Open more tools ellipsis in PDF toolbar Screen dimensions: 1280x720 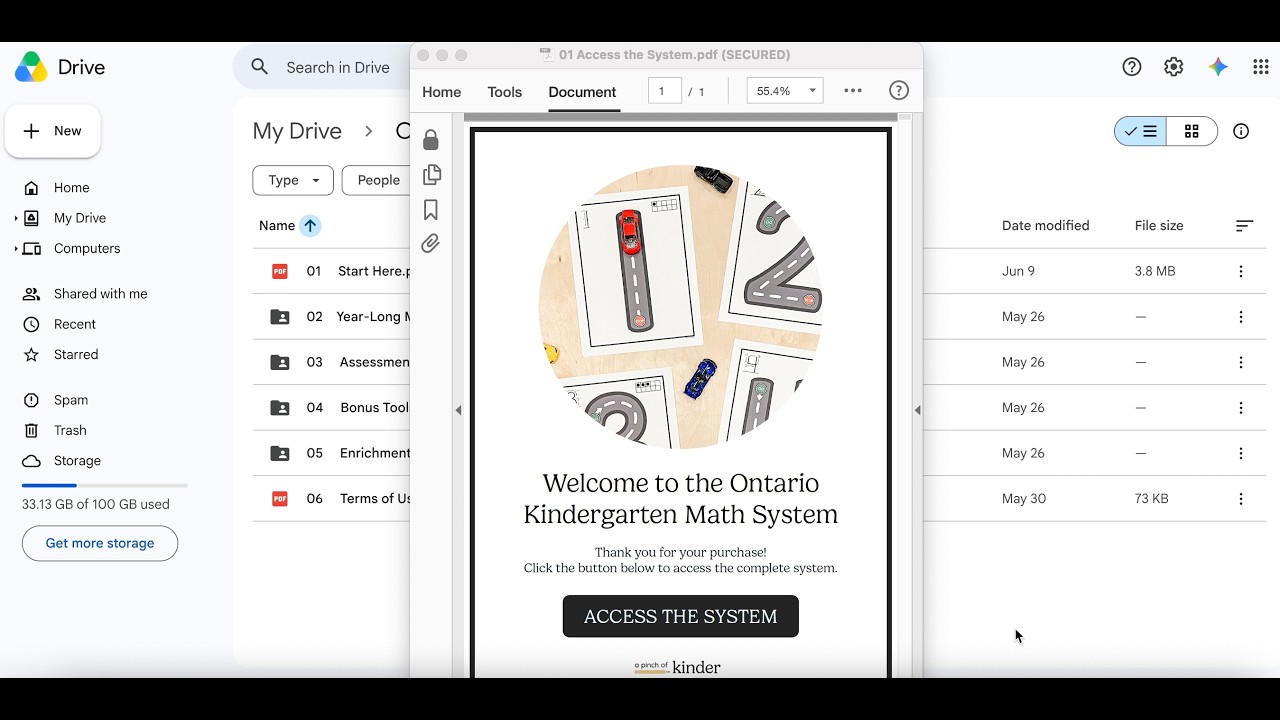(853, 91)
